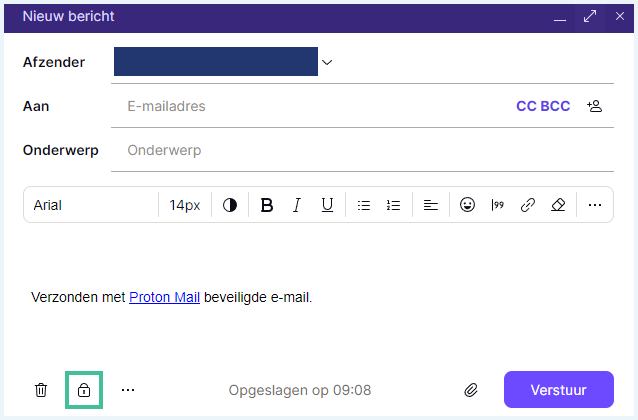Focus the Onderwerp subject field
638x420 pixels.
[362, 150]
